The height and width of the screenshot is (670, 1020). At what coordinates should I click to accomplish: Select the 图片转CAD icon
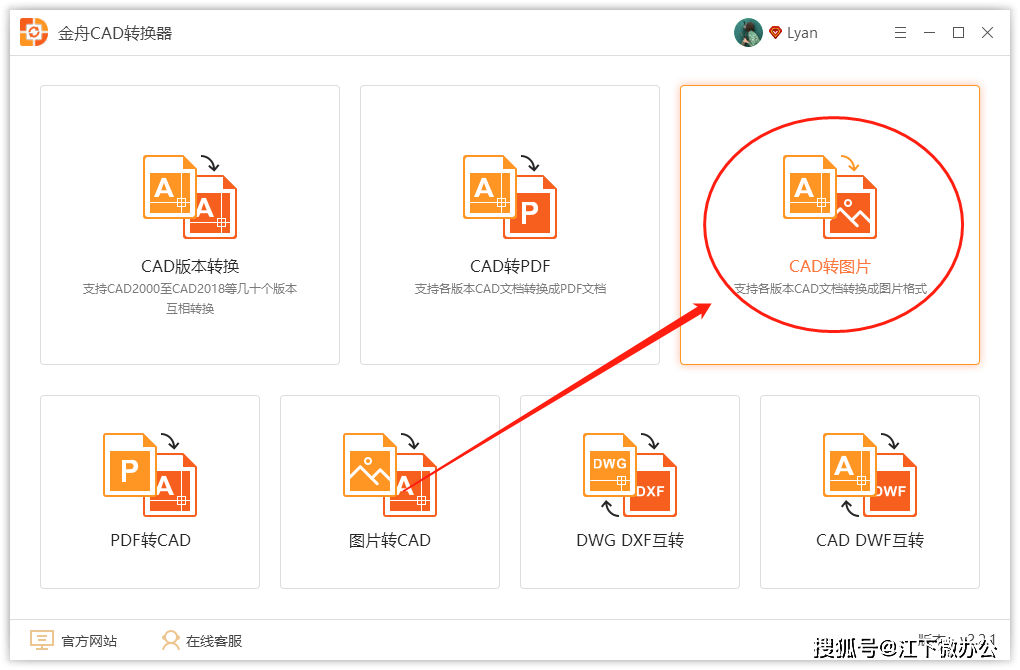[x=390, y=474]
